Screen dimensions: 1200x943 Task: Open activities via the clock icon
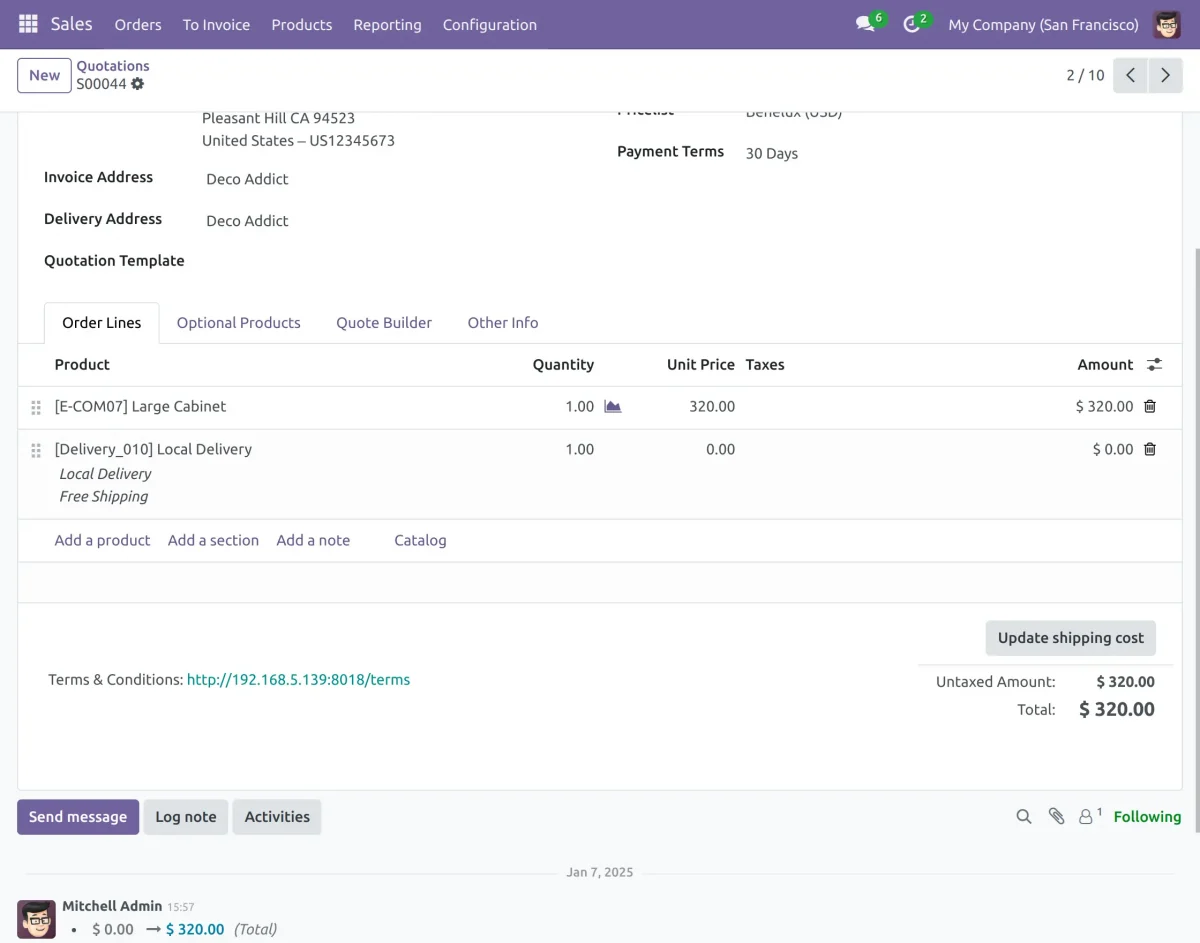pos(911,24)
